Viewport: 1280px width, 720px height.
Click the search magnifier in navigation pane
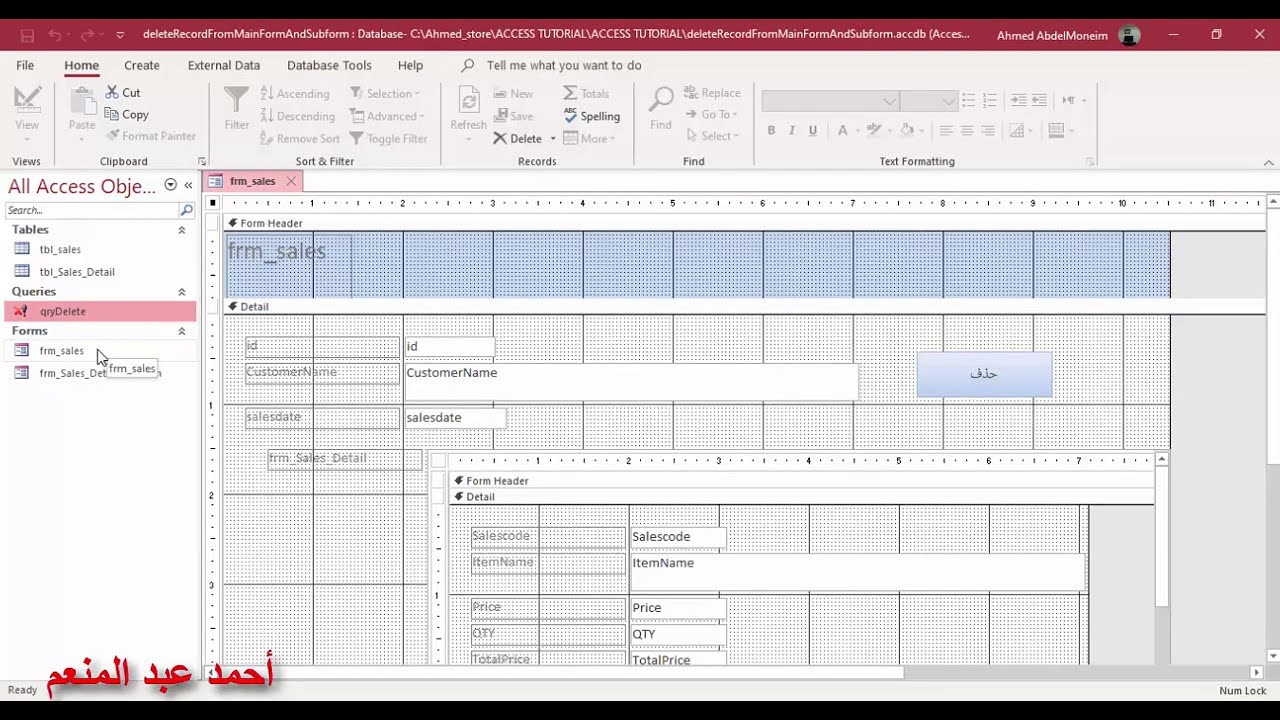tap(186, 210)
